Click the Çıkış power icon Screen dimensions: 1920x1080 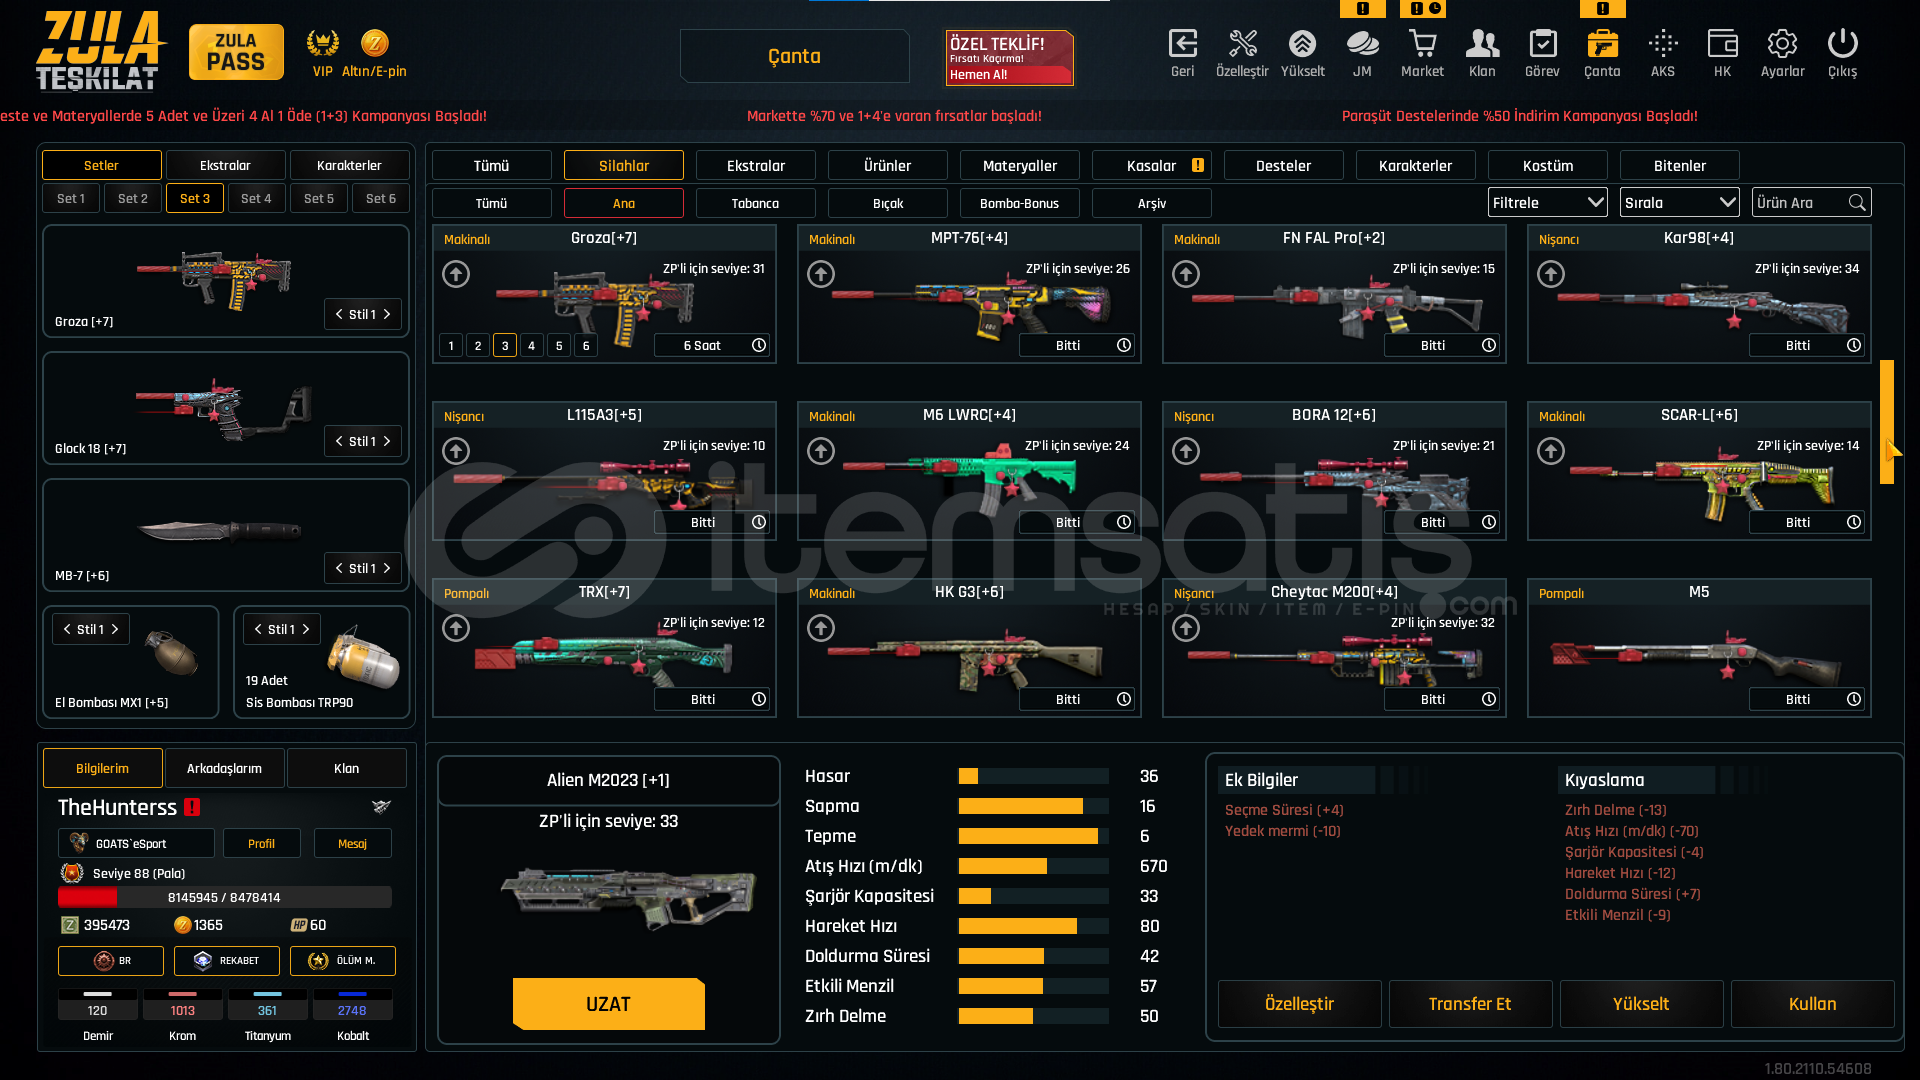1842,44
